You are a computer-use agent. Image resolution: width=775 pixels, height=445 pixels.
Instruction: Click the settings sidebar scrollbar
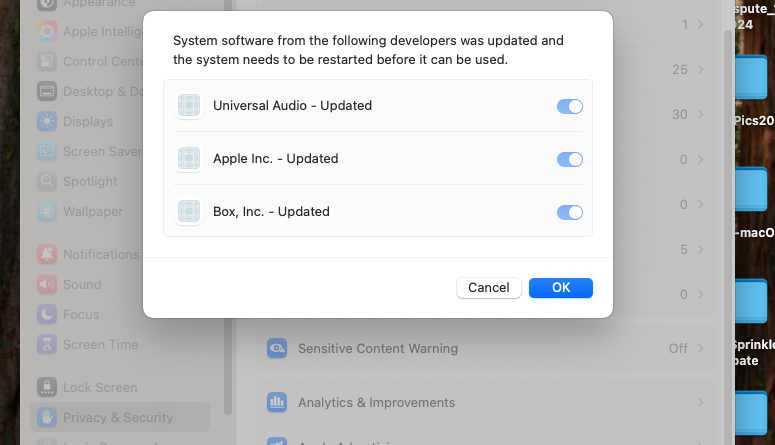[228, 366]
